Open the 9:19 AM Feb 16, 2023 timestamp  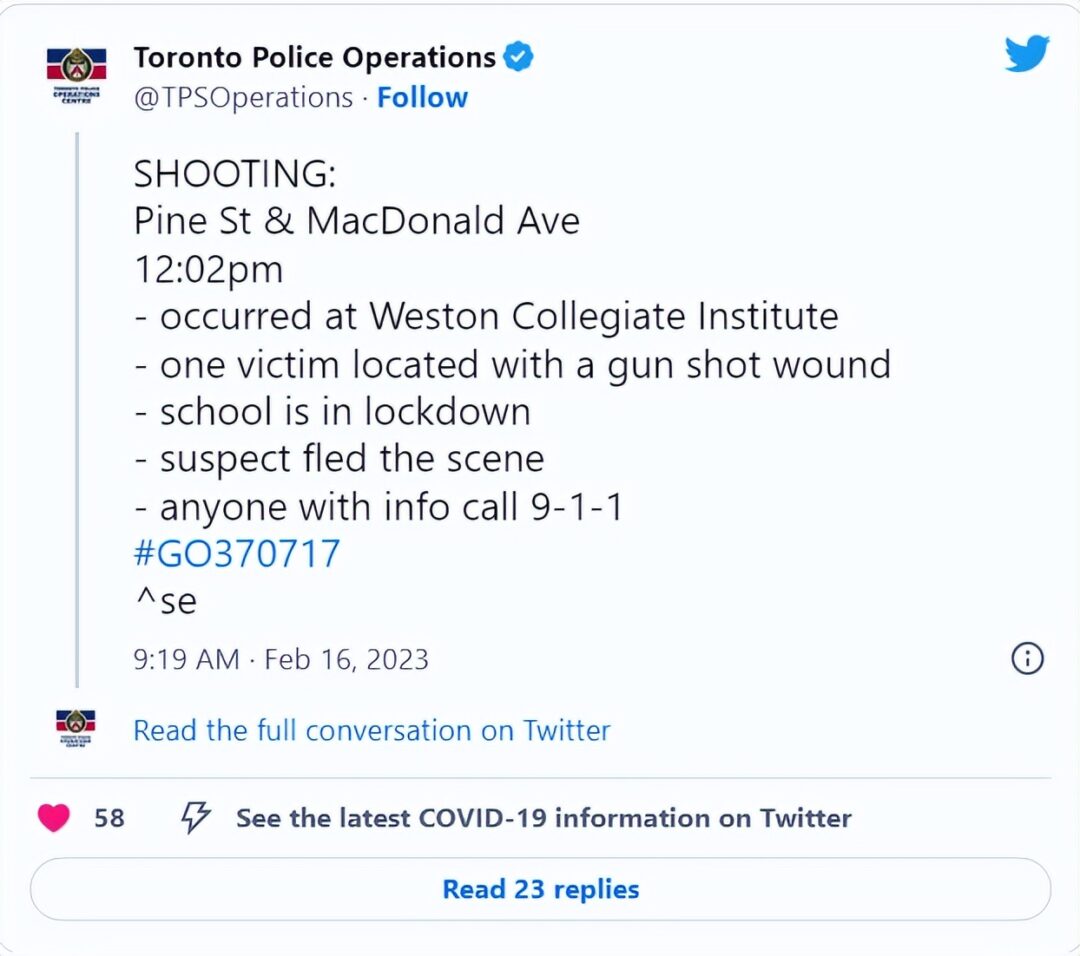pyautogui.click(x=281, y=660)
